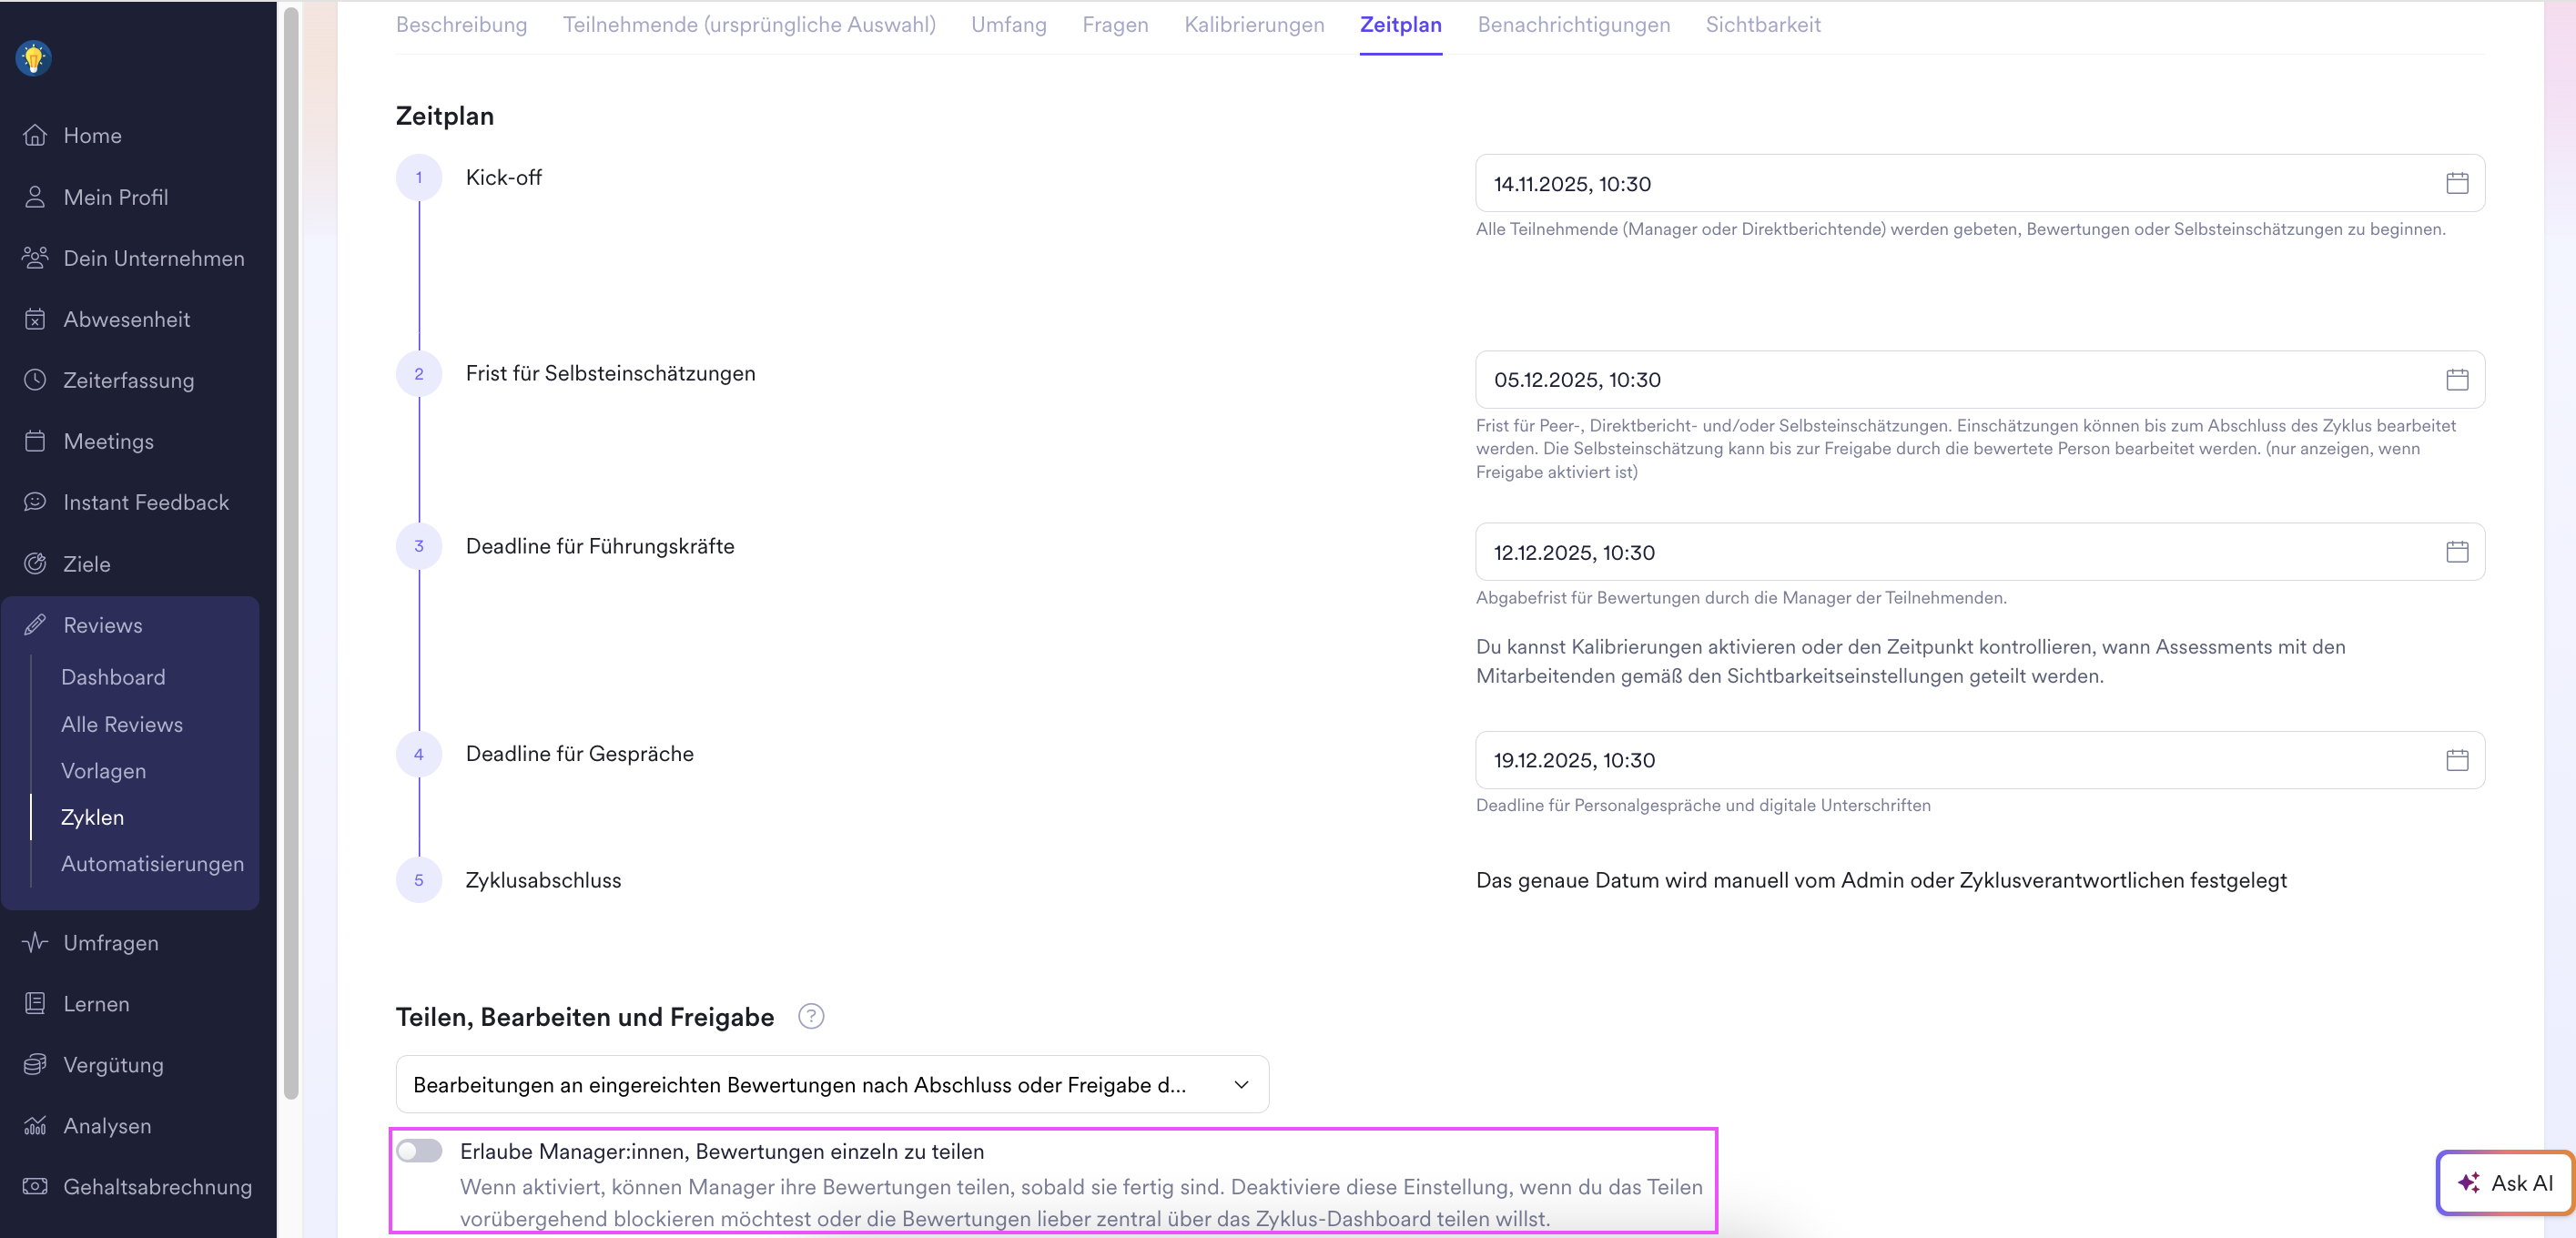Open Ziele in the sidebar
Image resolution: width=2576 pixels, height=1238 pixels.
(86, 564)
